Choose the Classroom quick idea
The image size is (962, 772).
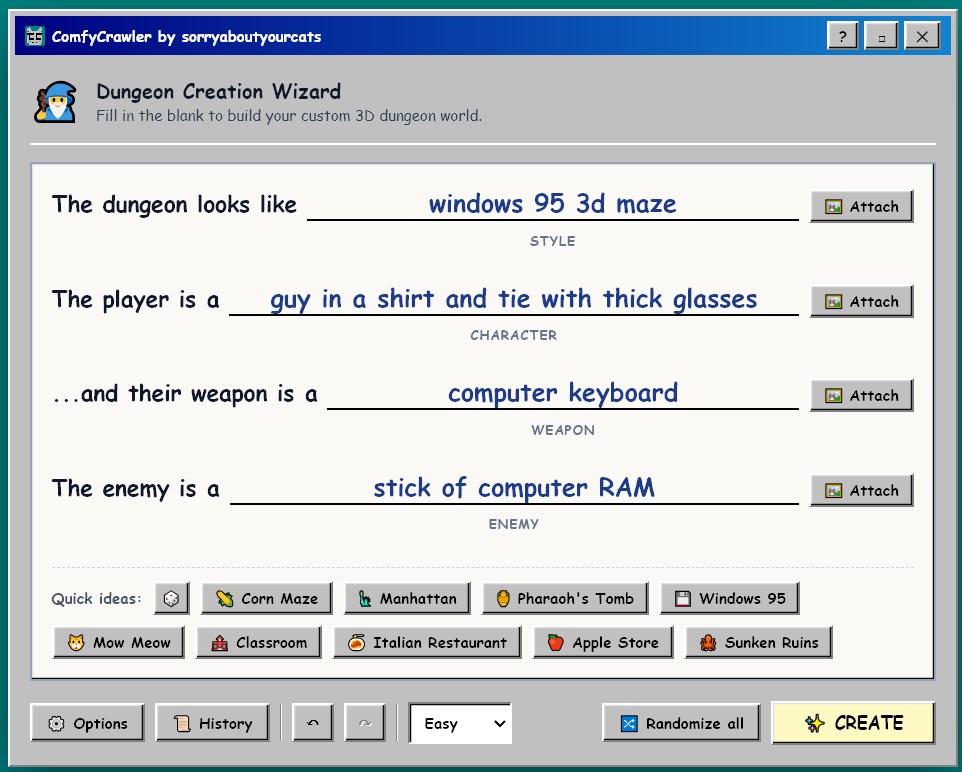point(259,643)
